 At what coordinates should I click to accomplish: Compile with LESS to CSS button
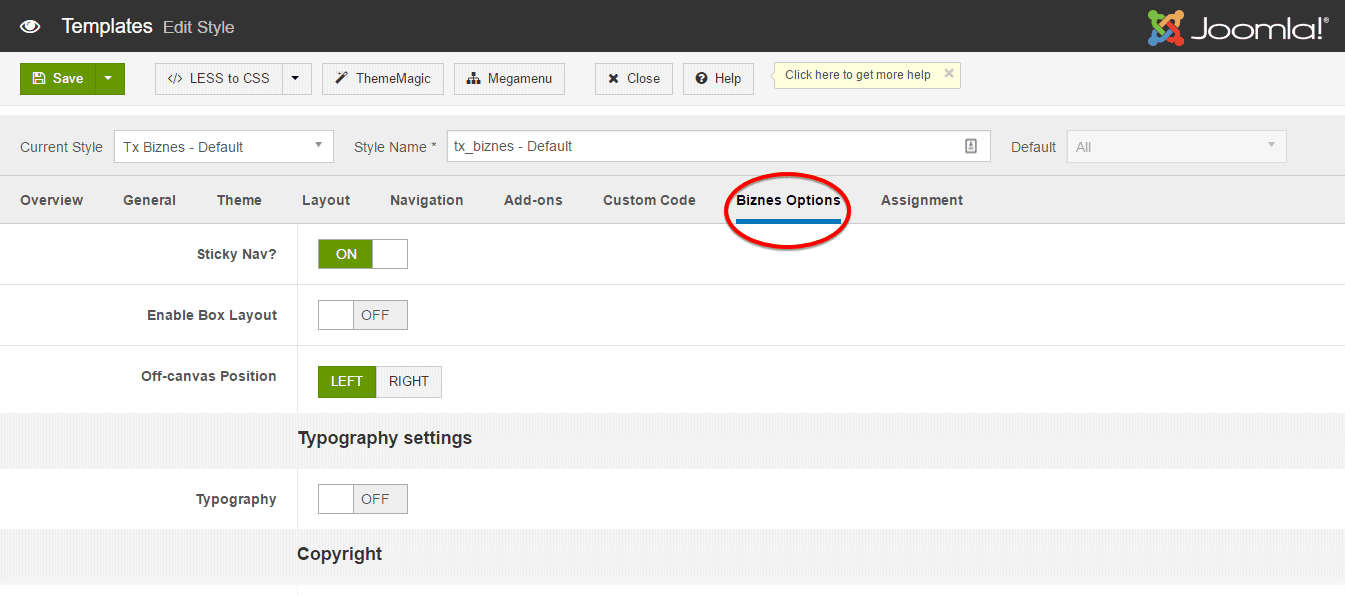coord(219,79)
